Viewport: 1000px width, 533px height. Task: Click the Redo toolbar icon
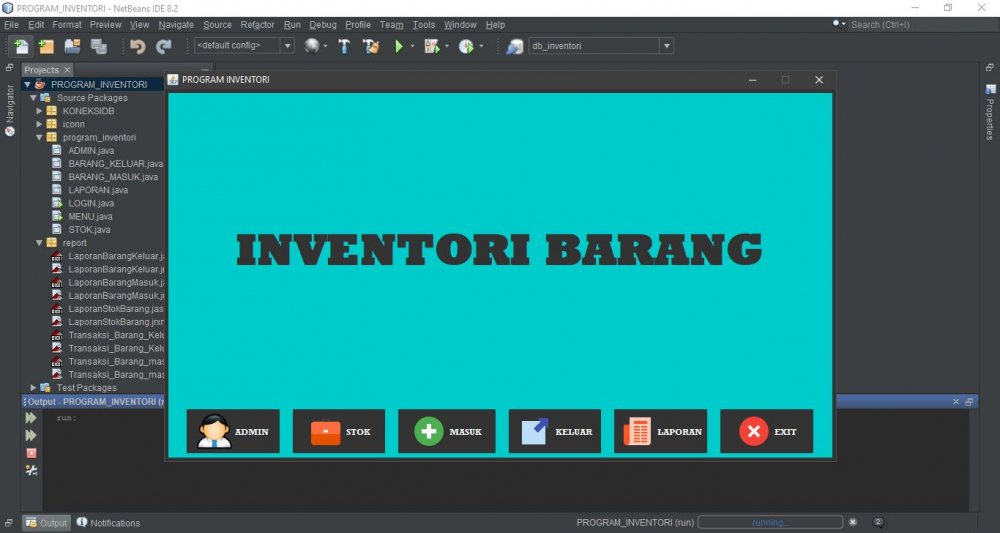pos(163,46)
